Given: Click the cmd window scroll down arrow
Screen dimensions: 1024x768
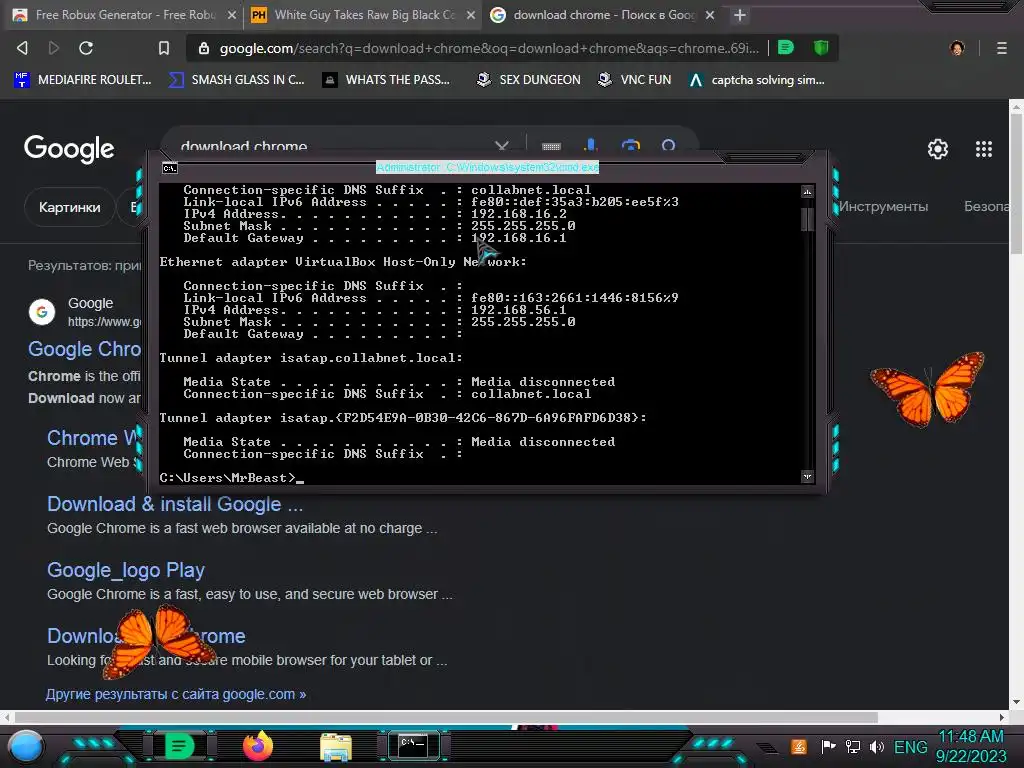Looking at the screenshot, I should (807, 476).
